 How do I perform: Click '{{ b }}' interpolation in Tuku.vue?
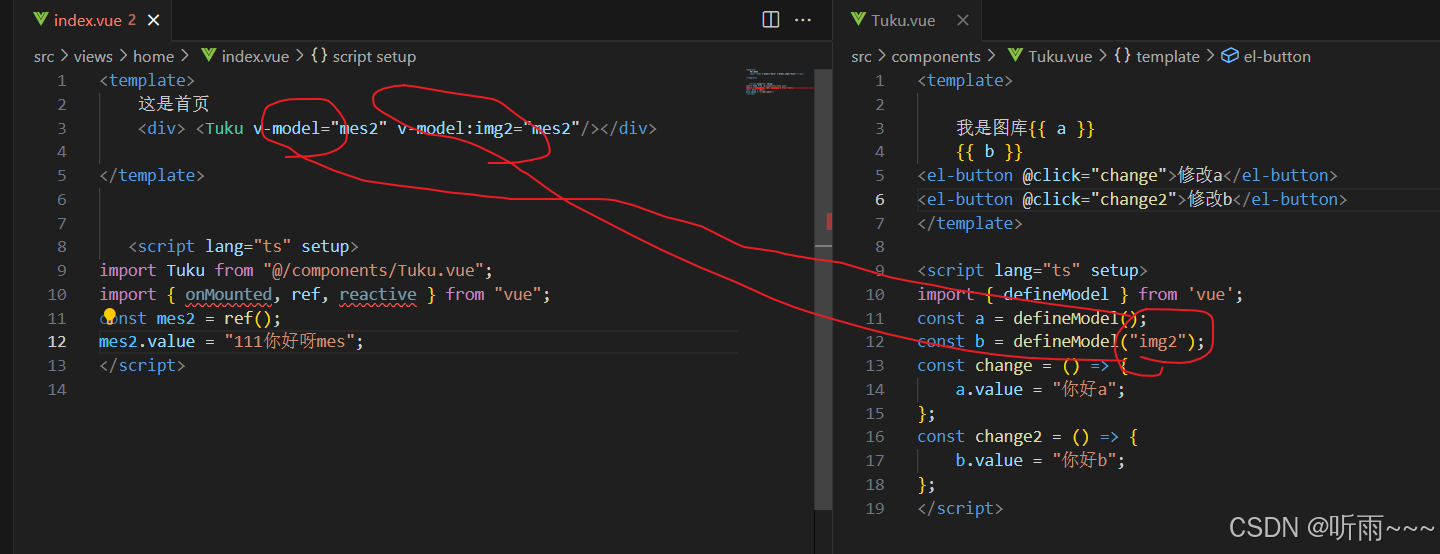pyautogui.click(x=990, y=152)
